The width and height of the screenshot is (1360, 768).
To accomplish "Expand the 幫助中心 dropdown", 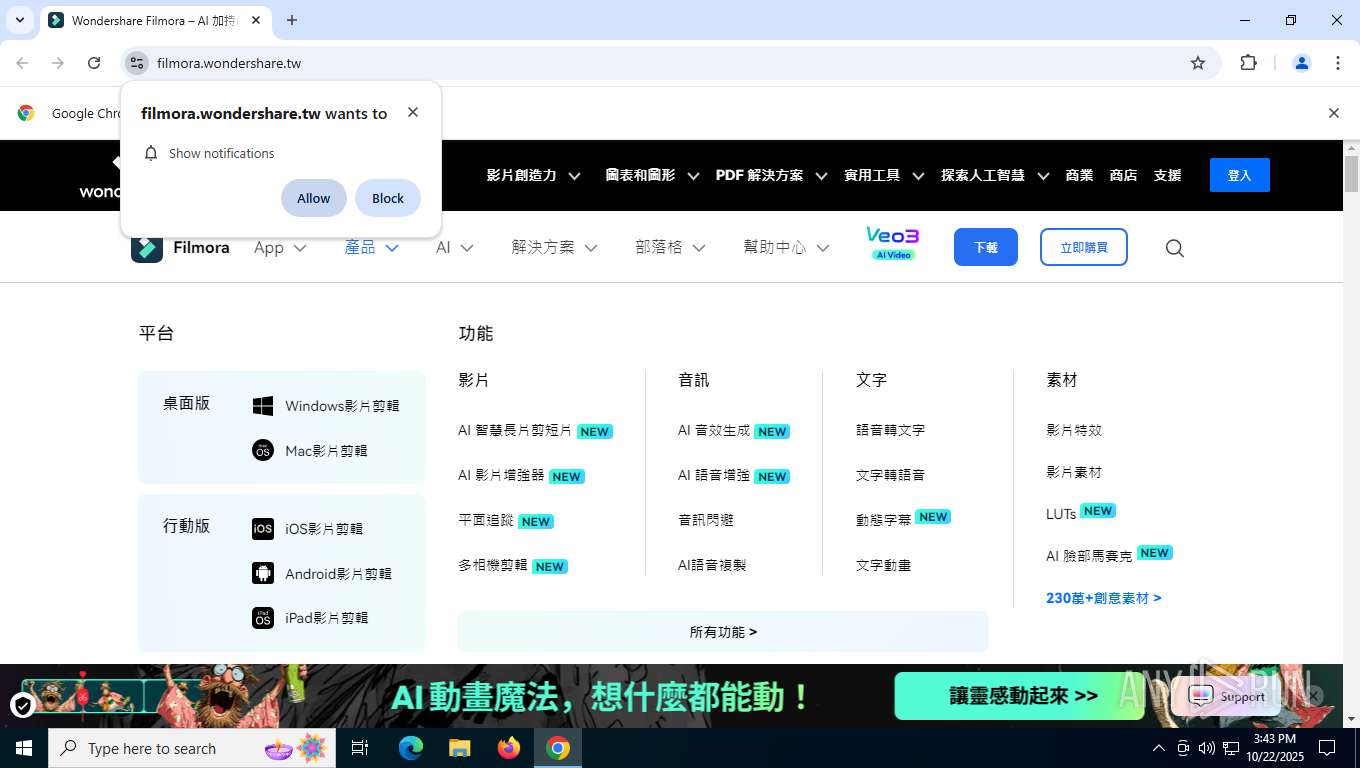I will (786, 247).
